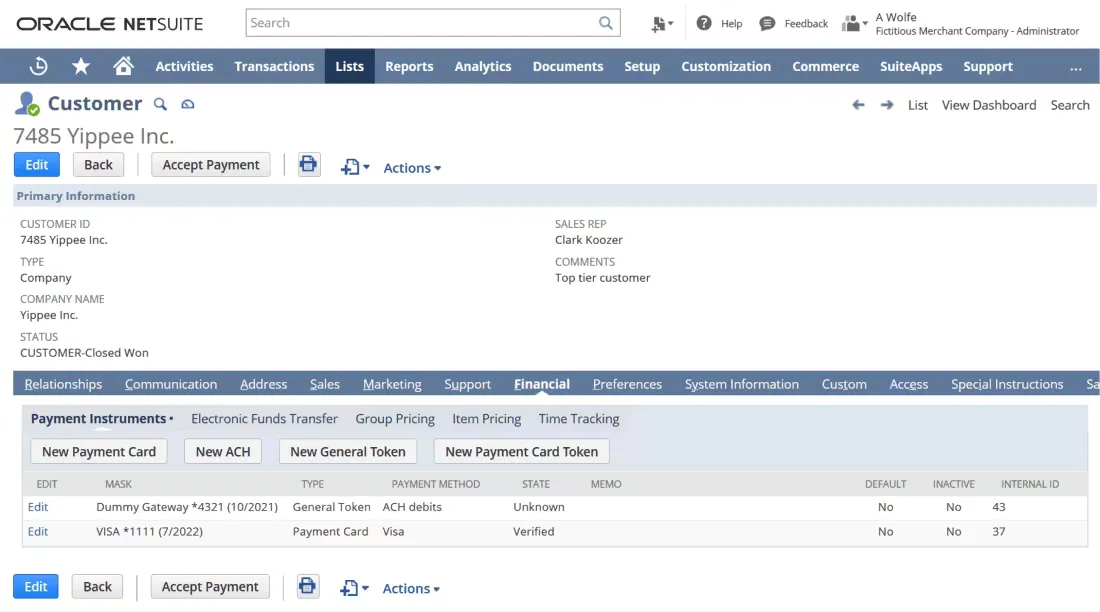Open the Item Pricing sublist

click(x=487, y=419)
